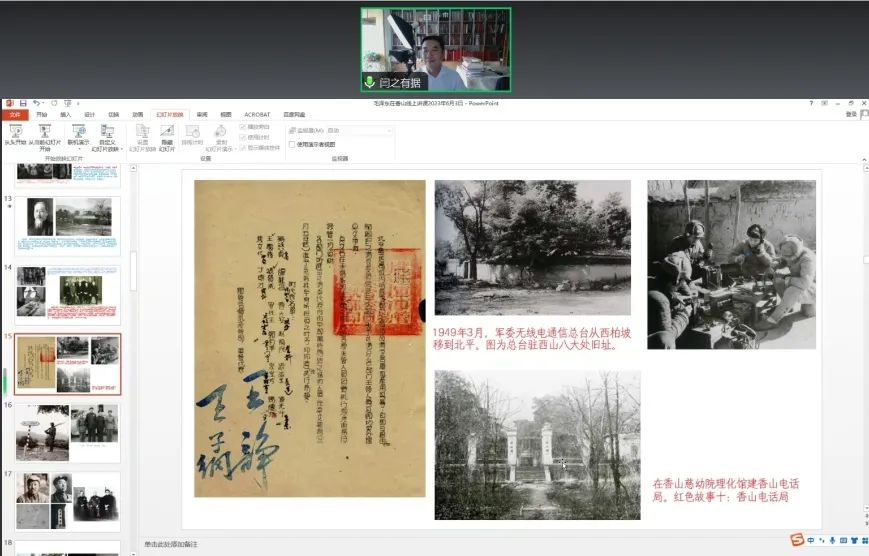
Task: Click Rehearse Timings (排练计时) icon
Action: pyautogui.click(x=192, y=131)
